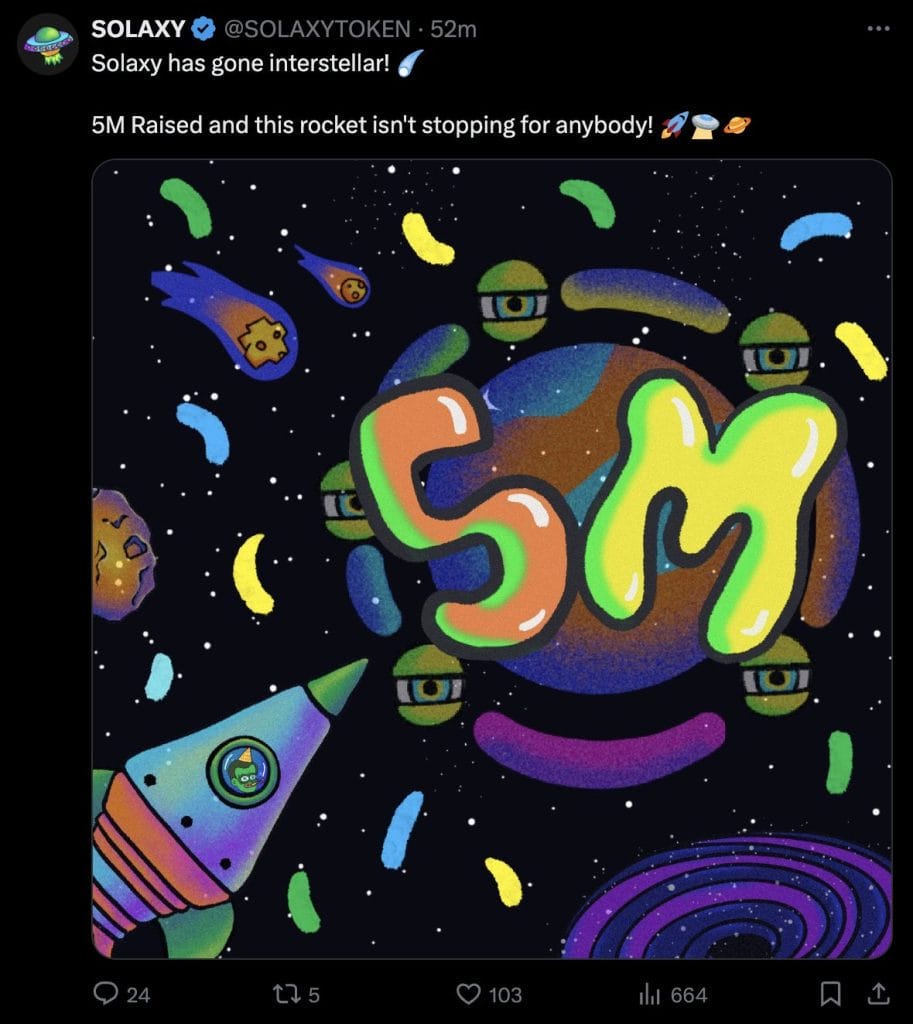This screenshot has height=1024, width=913.
Task: Open the @SOLAXYTOKEN handle link
Action: pyautogui.click(x=317, y=29)
